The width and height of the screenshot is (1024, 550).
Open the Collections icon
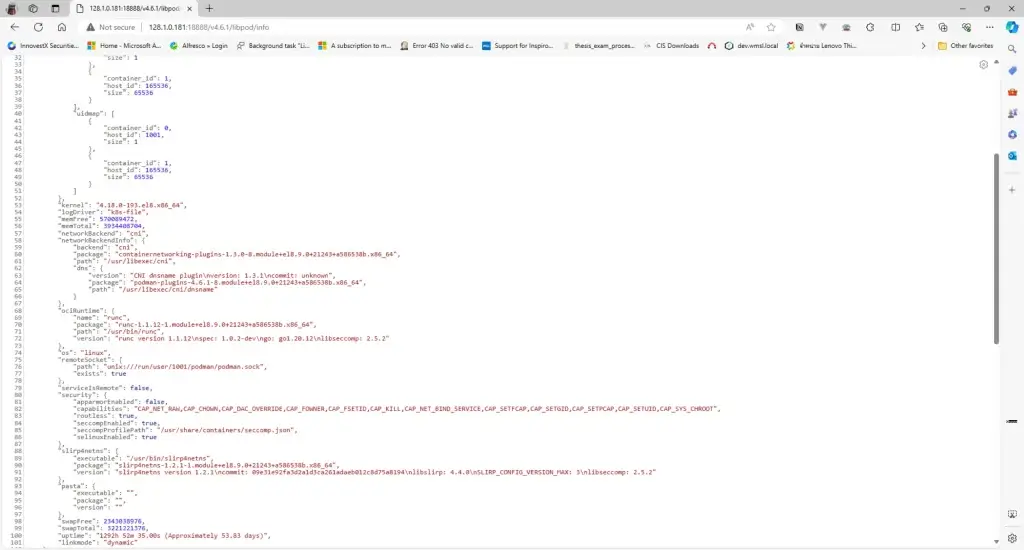[943, 27]
